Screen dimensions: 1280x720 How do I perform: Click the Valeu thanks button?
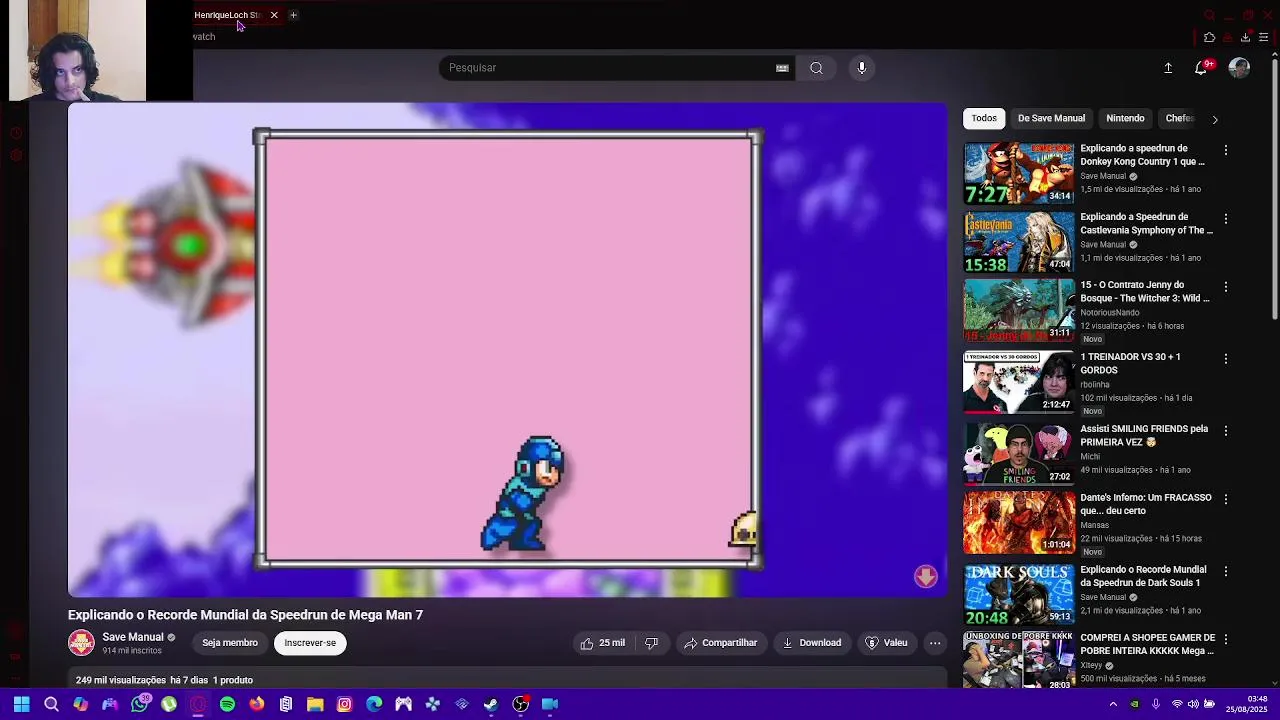click(886, 643)
